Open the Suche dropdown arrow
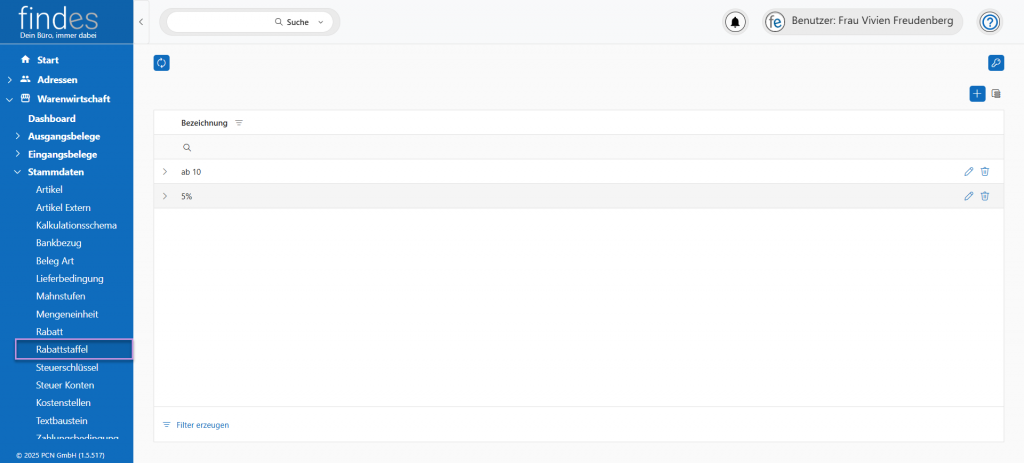The height and width of the screenshot is (463, 1024). click(x=320, y=22)
